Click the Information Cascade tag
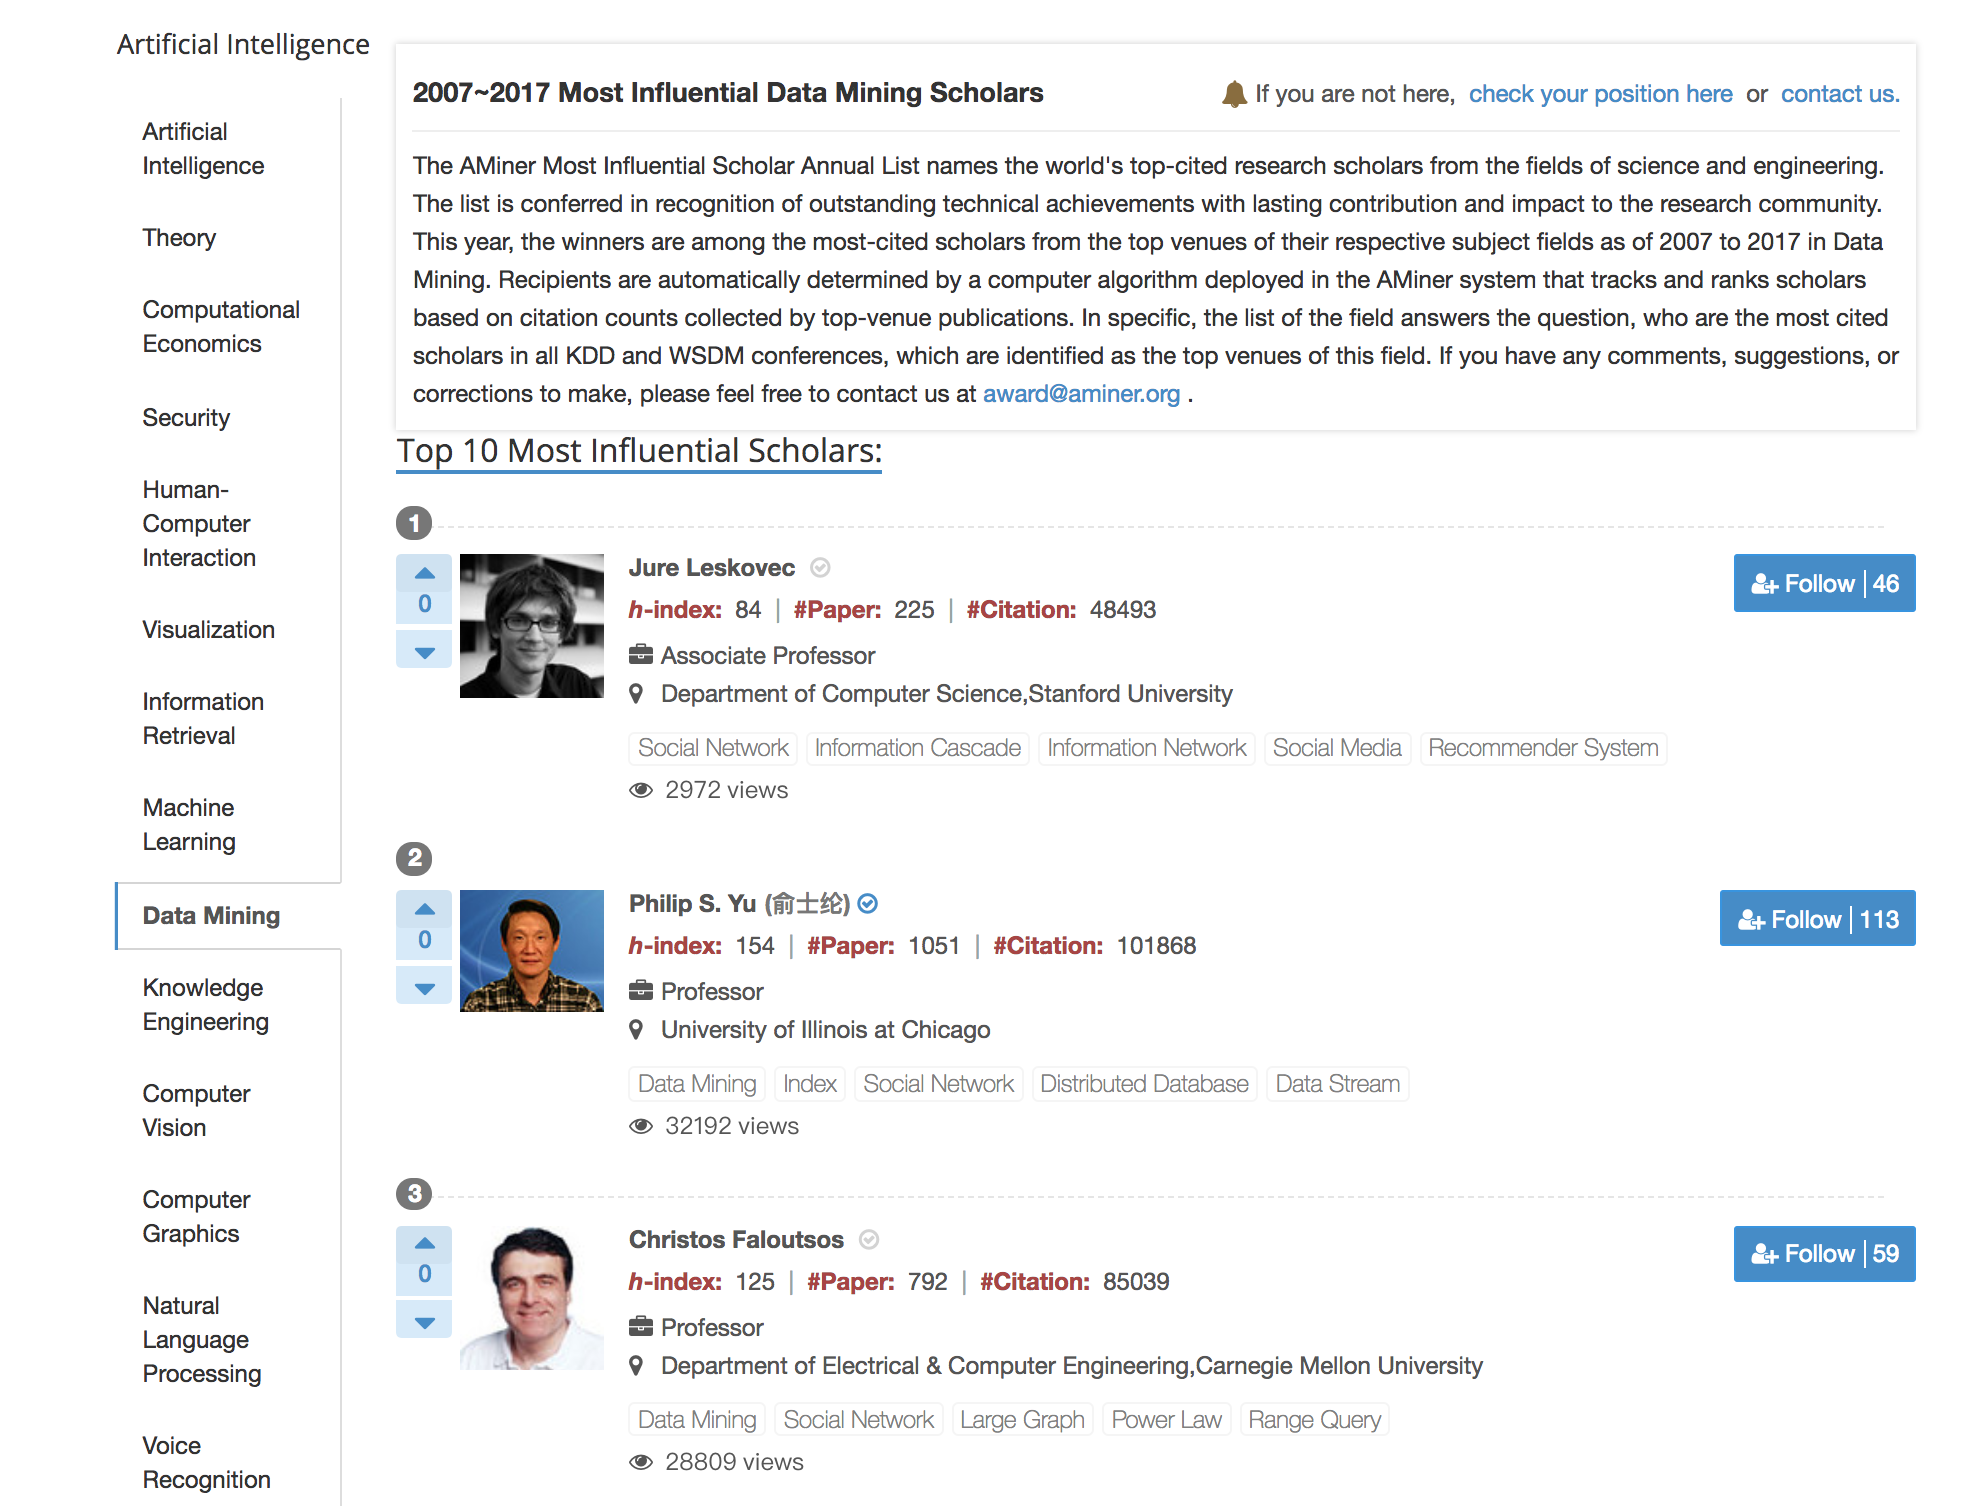This screenshot has height=1506, width=1970. tap(917, 748)
